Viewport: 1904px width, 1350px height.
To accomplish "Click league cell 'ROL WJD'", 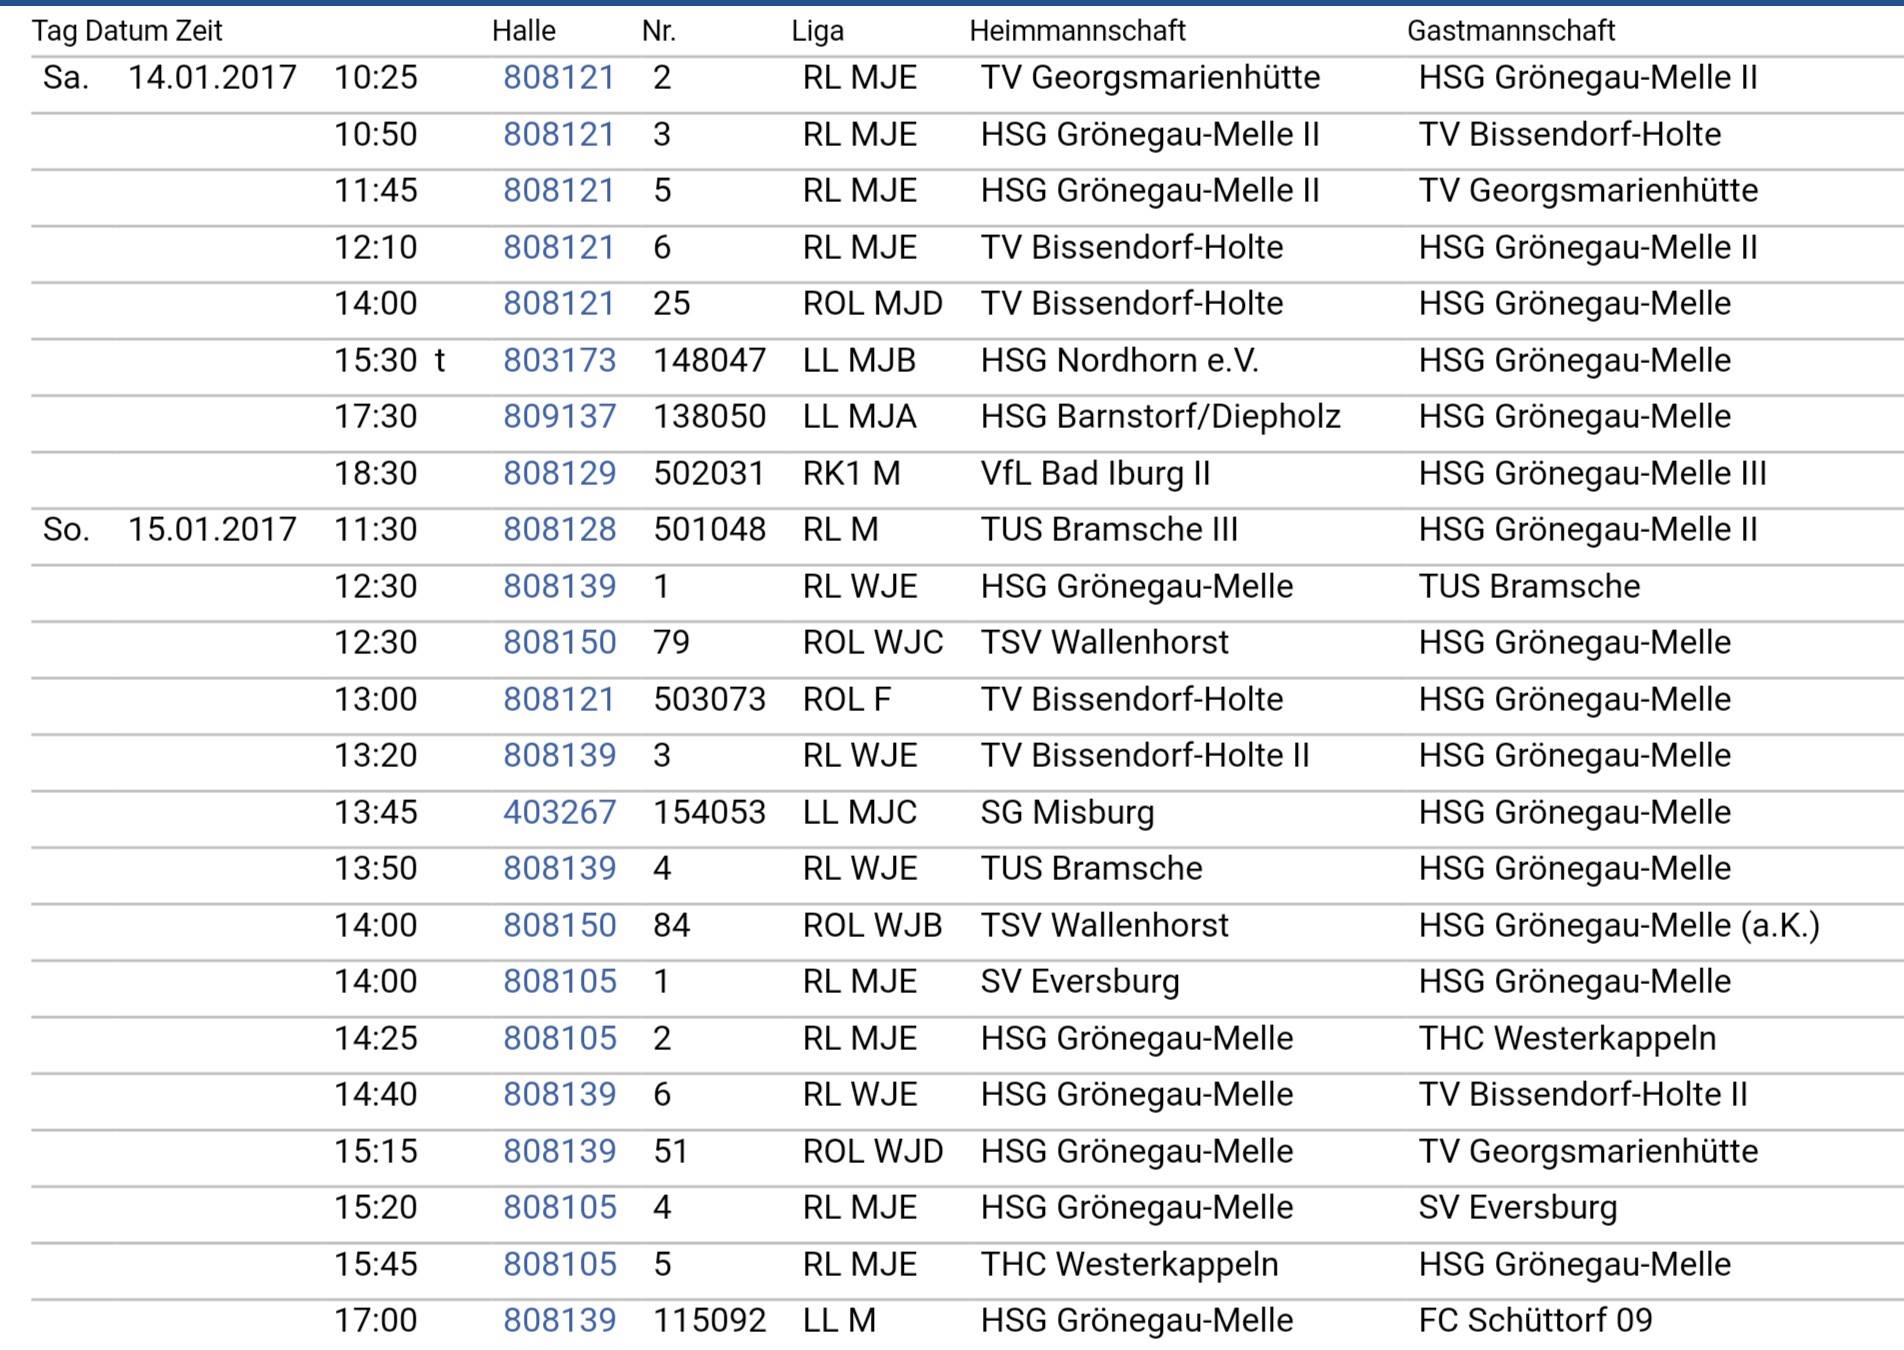I will pos(872,1151).
